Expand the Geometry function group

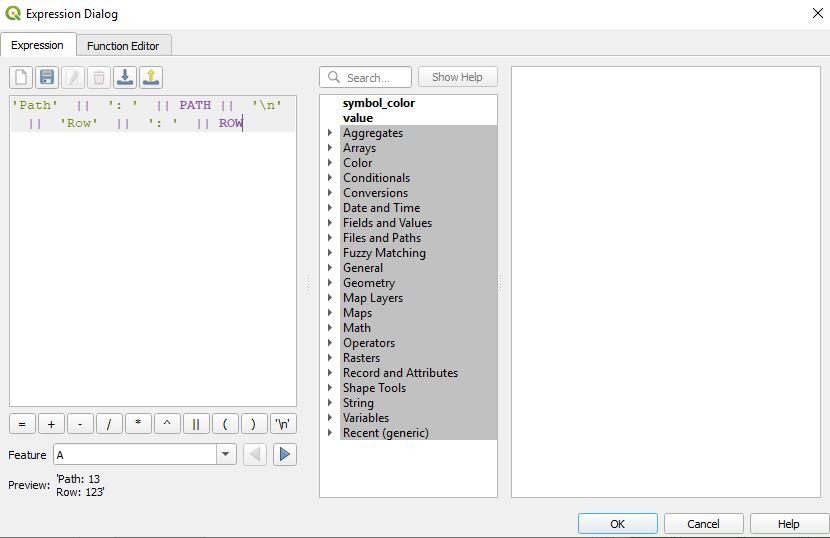tap(331, 283)
